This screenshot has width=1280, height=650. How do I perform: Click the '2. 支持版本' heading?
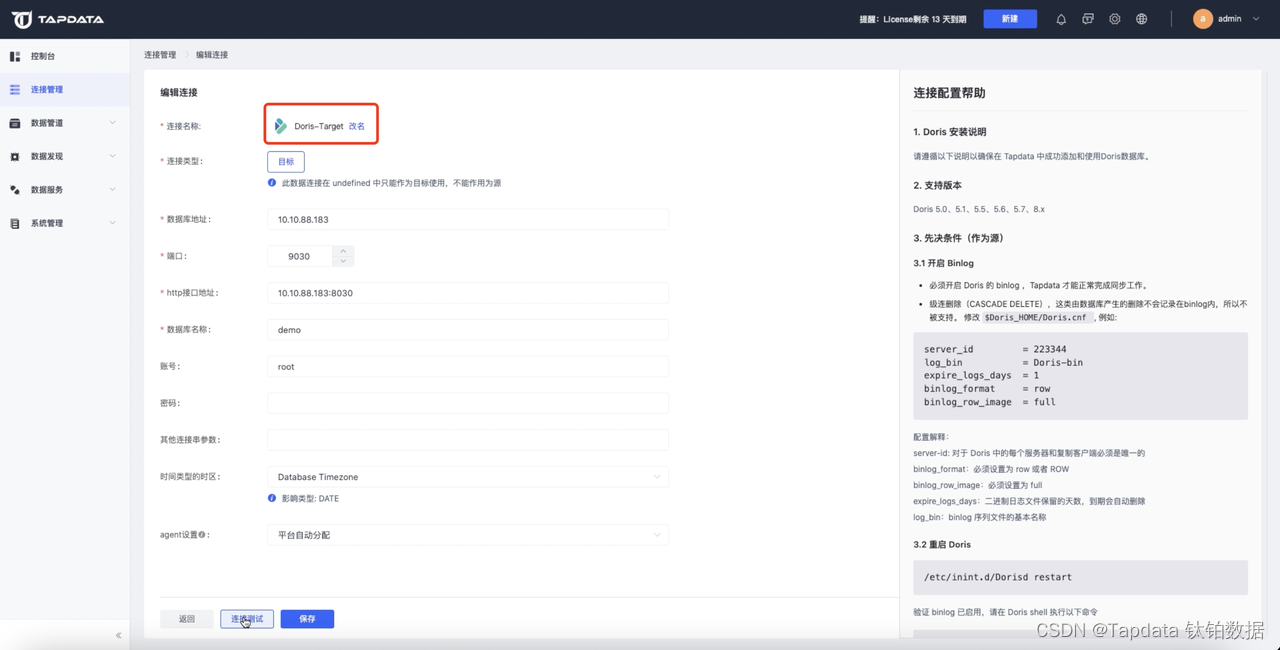(x=937, y=185)
